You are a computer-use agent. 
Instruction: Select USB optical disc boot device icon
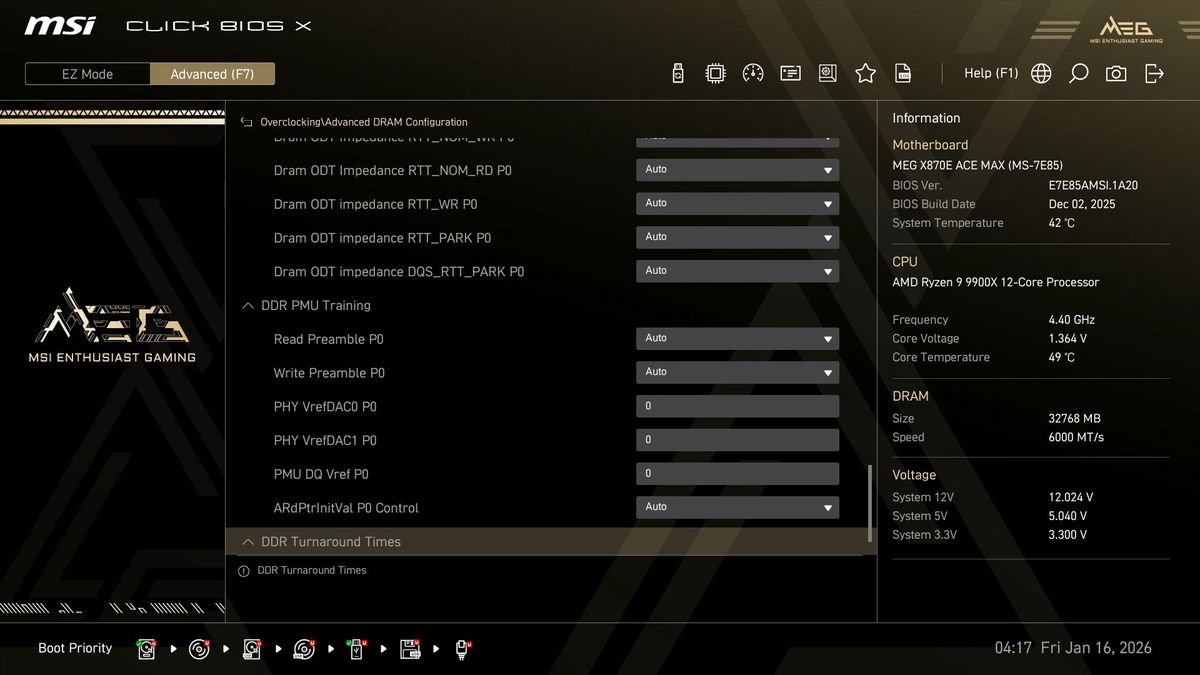tap(304, 649)
